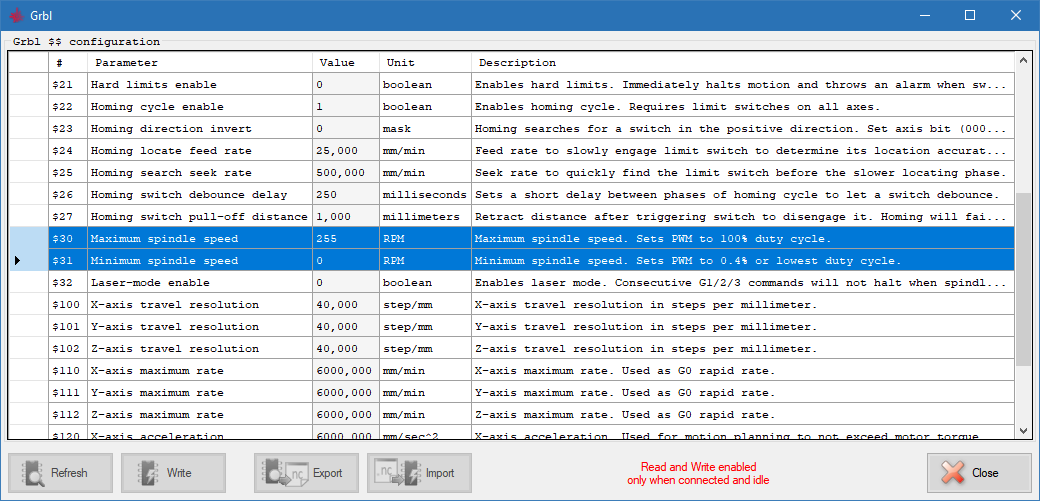
Task: Click the Grbl app icon in title bar
Action: [x=17, y=15]
